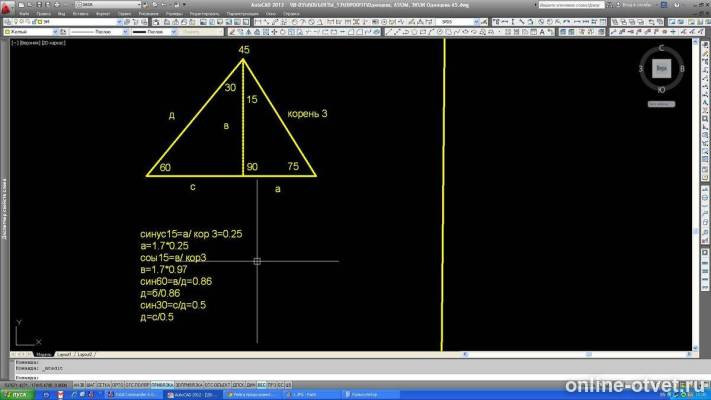The image size is (711, 400).
Task: Select the Move tool in the Modify toolbar
Action: click(274, 32)
